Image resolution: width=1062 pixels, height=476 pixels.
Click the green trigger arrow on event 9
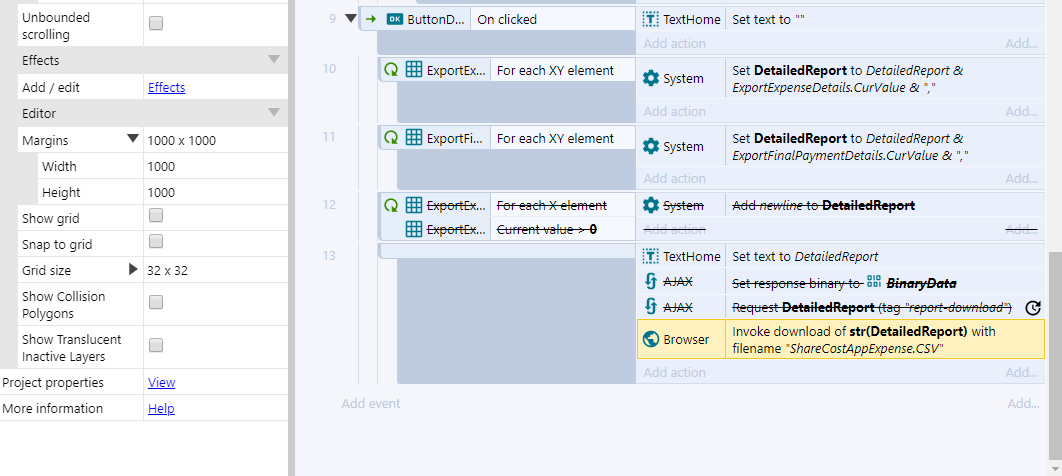tap(370, 19)
